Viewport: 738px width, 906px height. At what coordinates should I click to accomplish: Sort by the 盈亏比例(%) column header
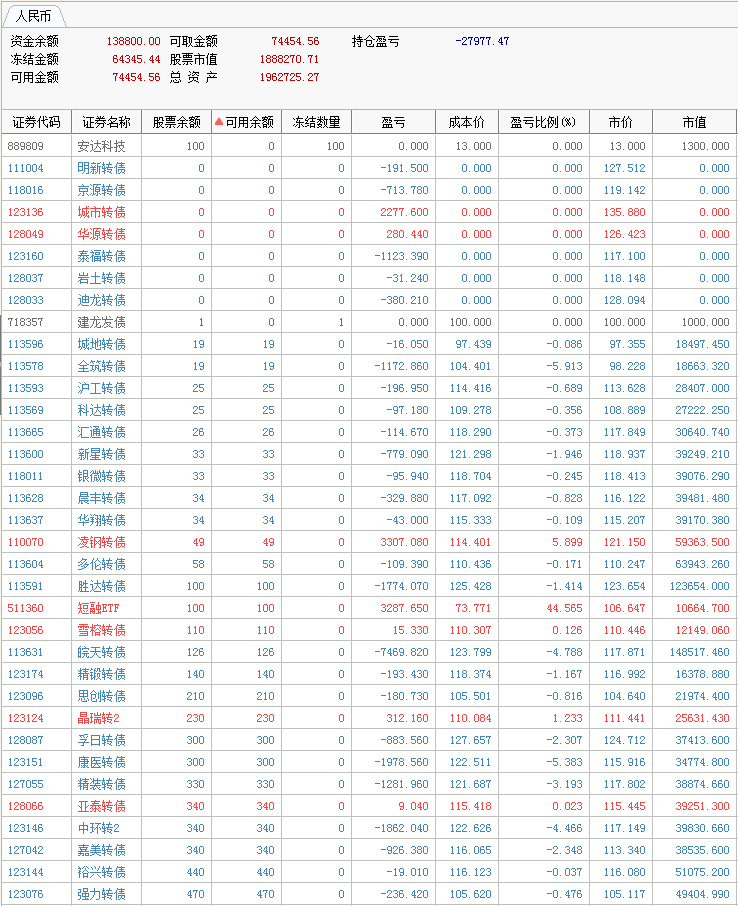pos(544,122)
